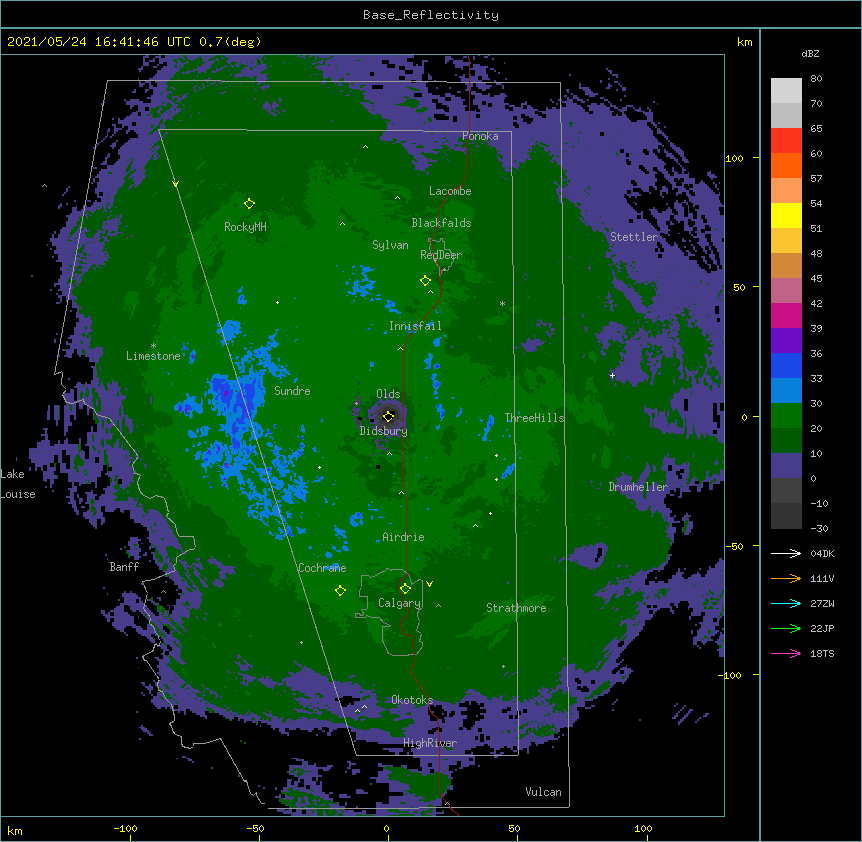
Task: Click the Ponoka label
Action: [x=480, y=136]
